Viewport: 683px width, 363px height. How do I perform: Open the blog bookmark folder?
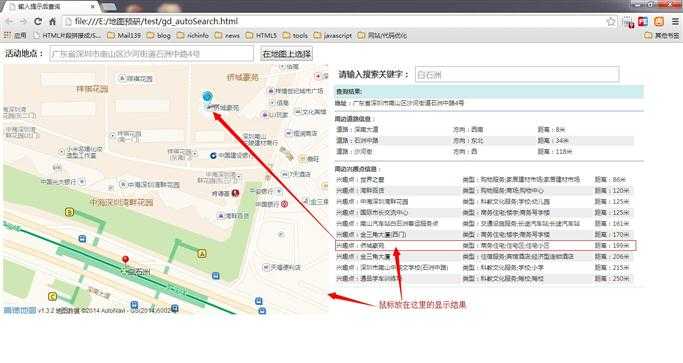pyautogui.click(x=159, y=35)
